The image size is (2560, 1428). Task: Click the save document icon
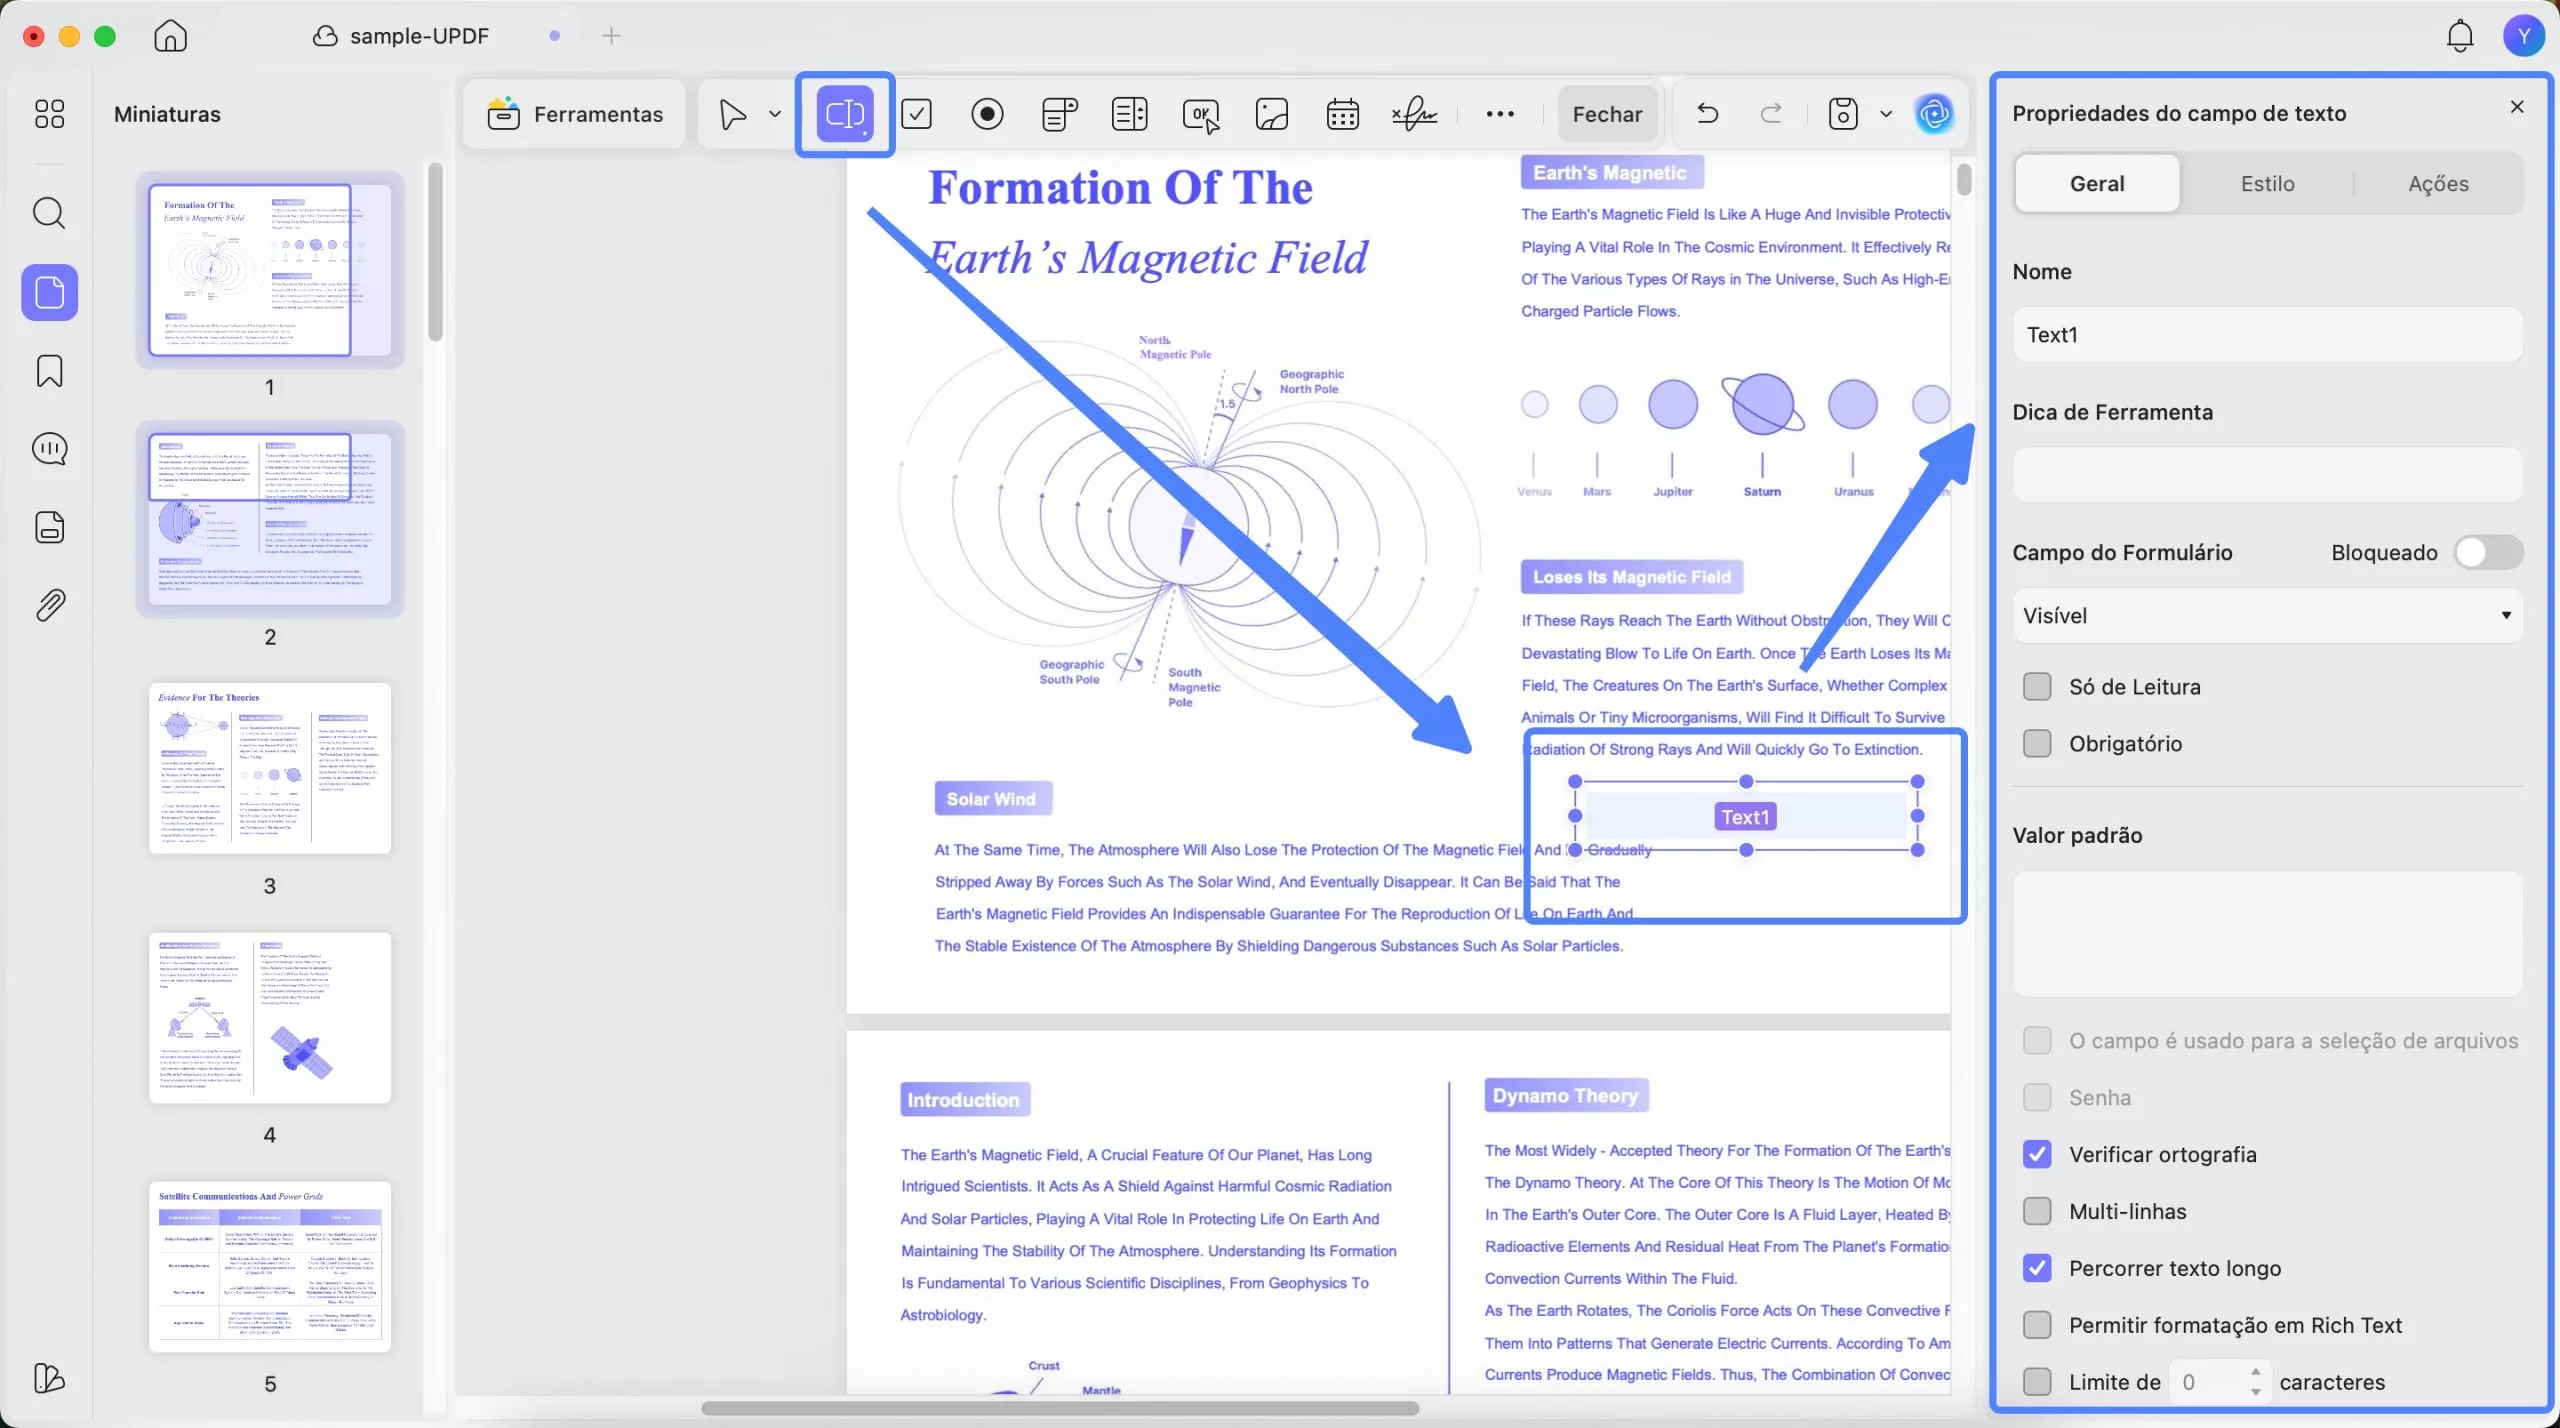coord(1843,114)
